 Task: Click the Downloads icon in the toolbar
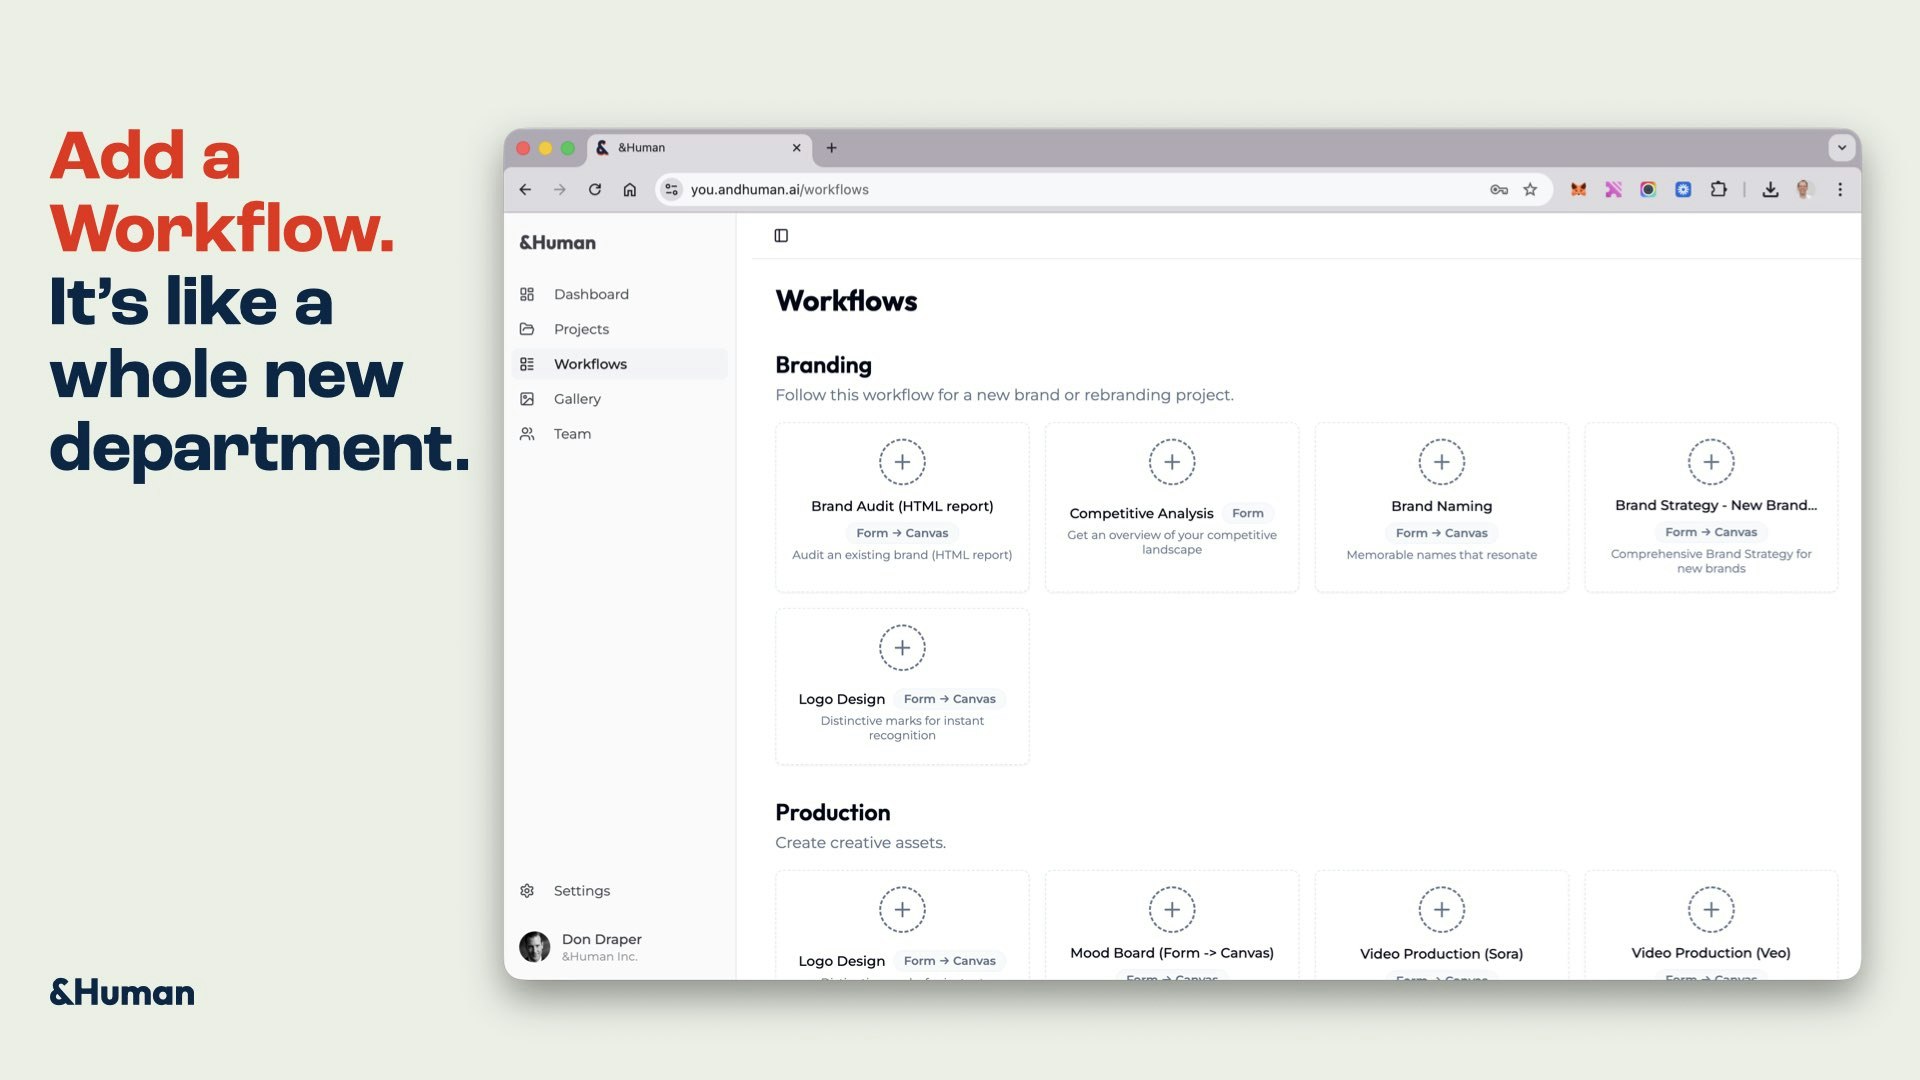click(1768, 188)
